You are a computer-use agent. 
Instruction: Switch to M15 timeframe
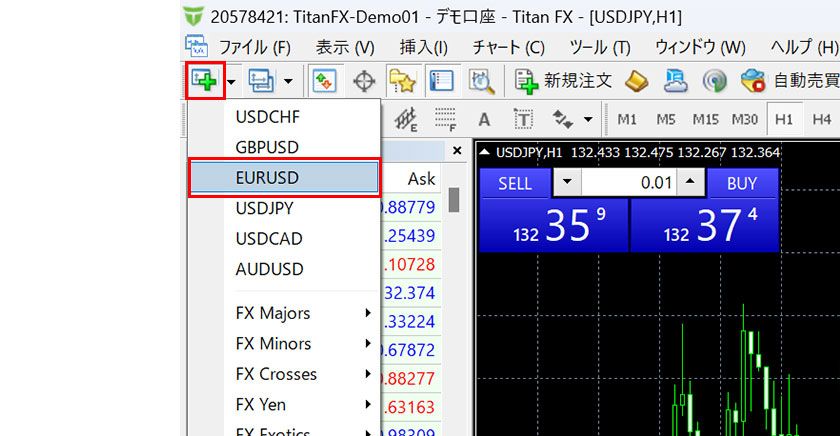(x=705, y=119)
